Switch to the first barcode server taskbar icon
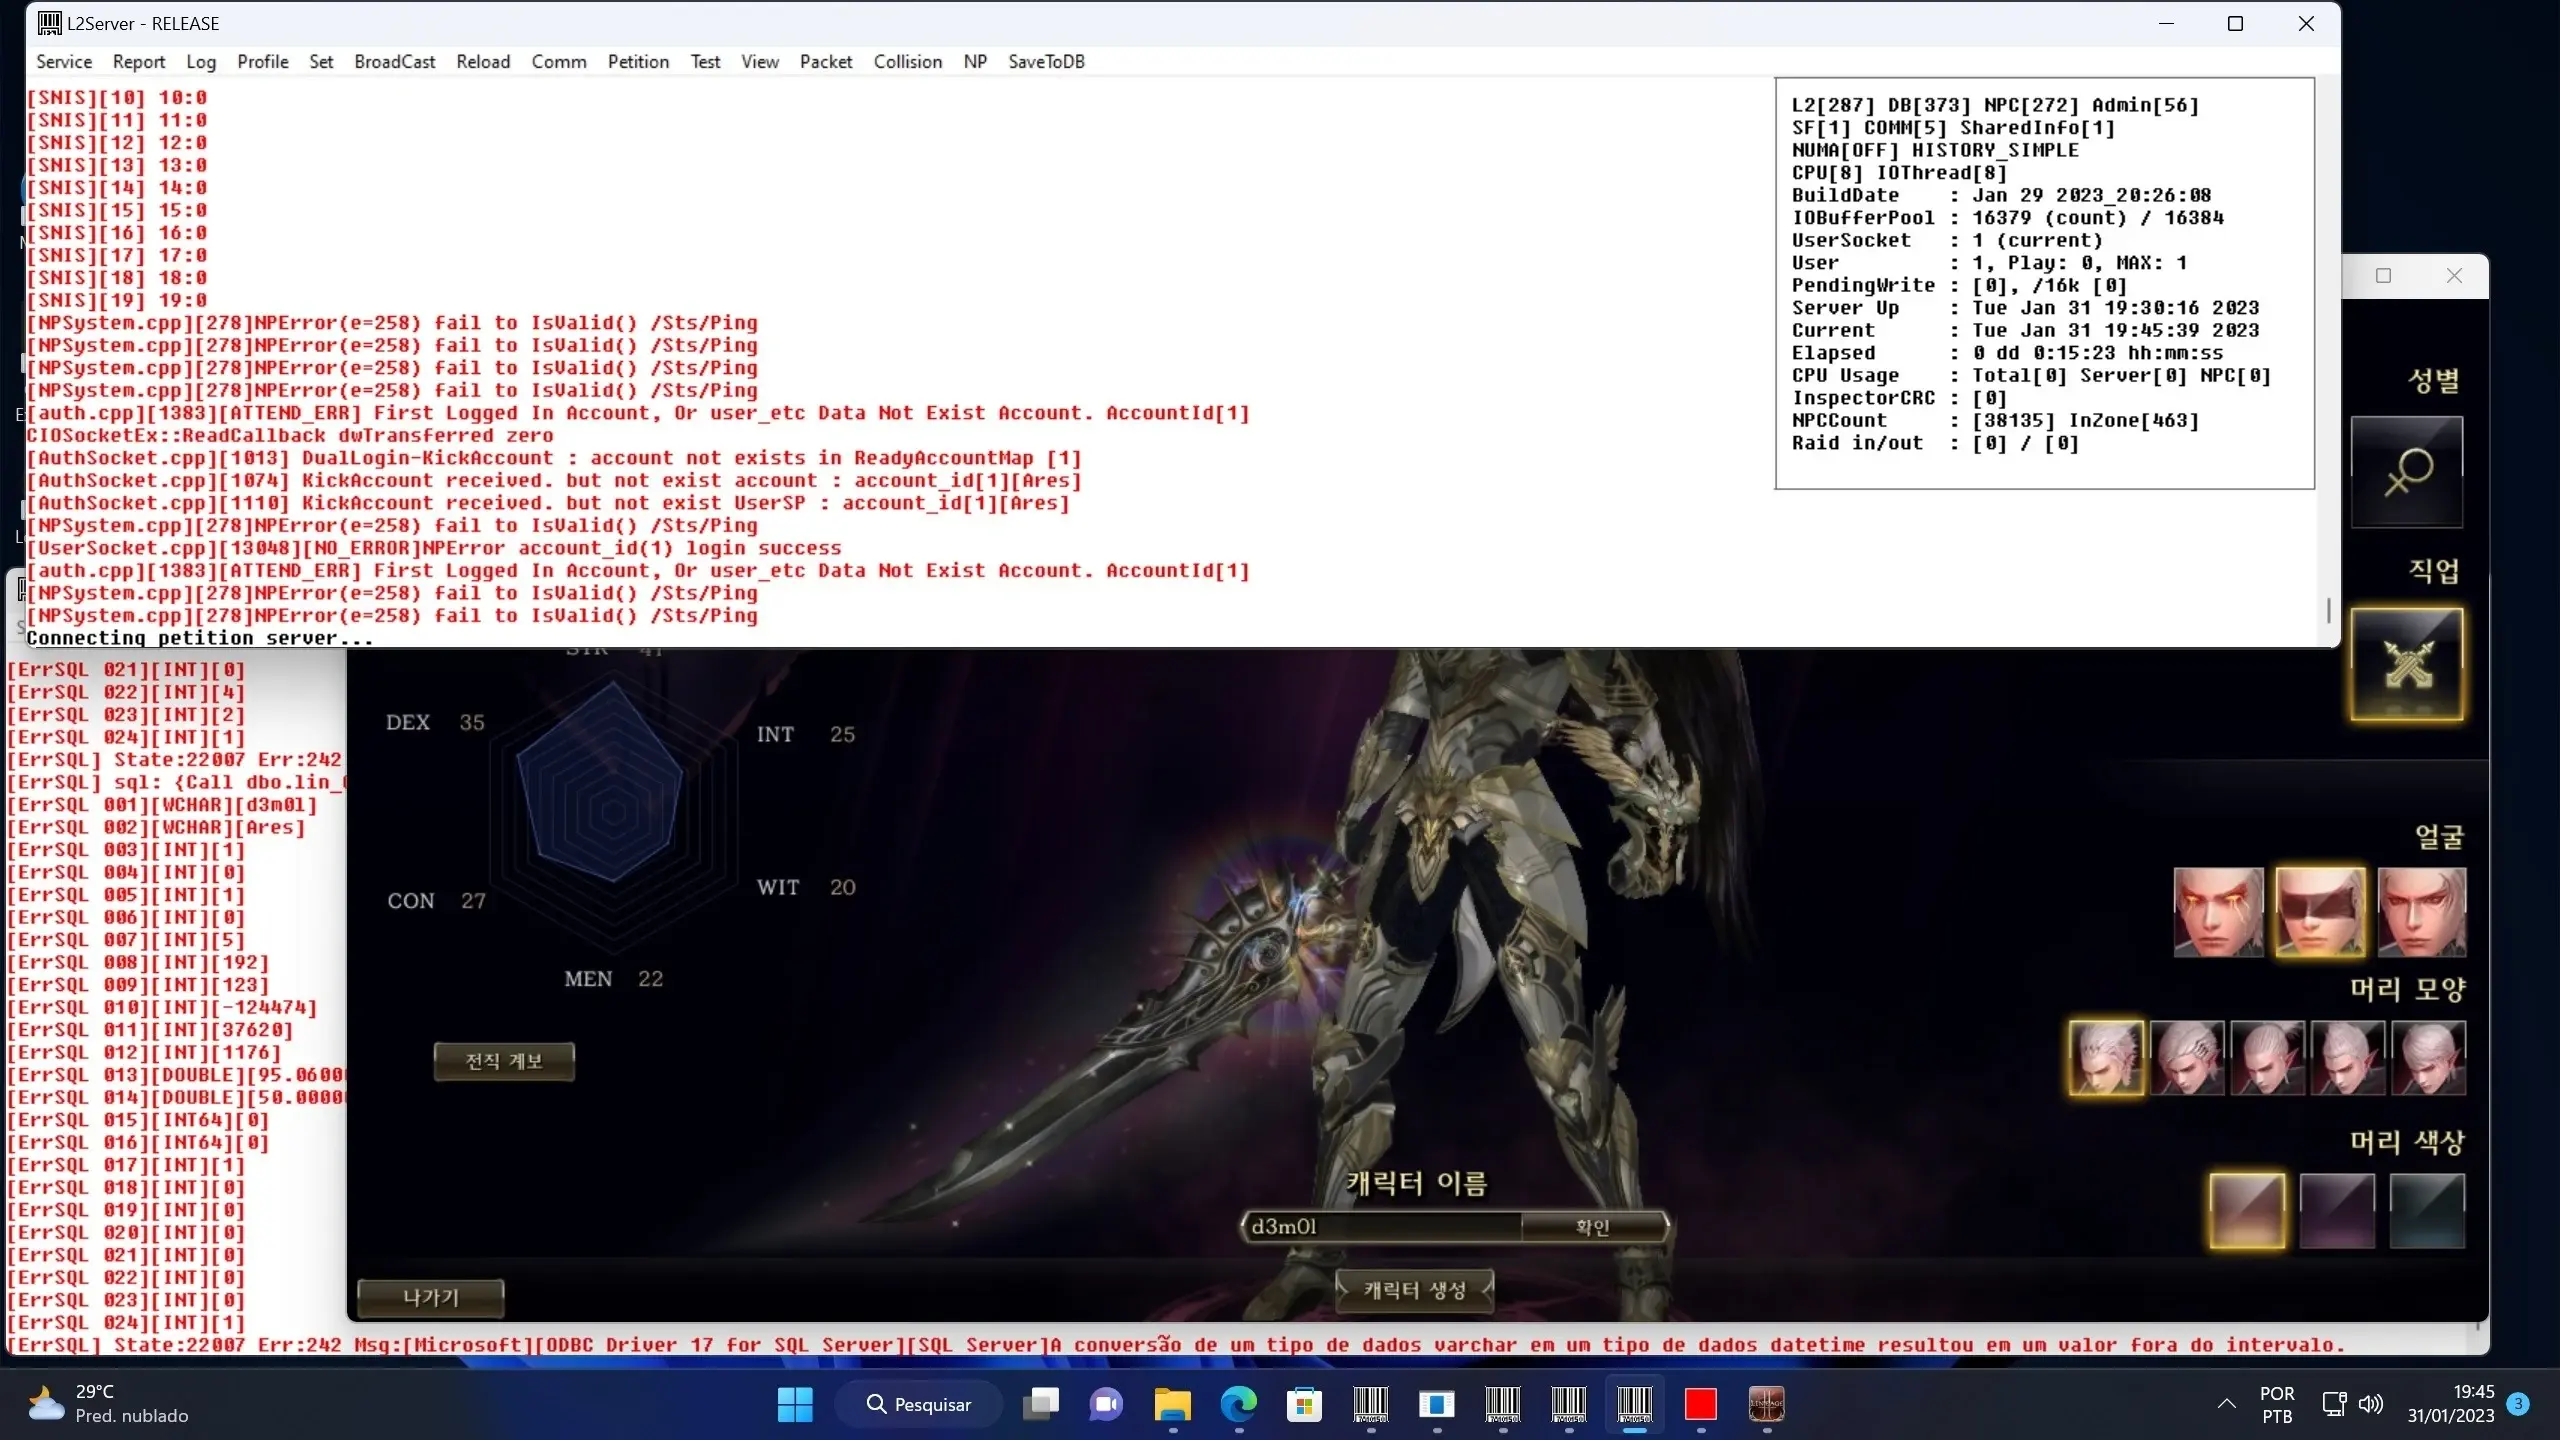Image resolution: width=2560 pixels, height=1440 pixels. click(x=1370, y=1405)
